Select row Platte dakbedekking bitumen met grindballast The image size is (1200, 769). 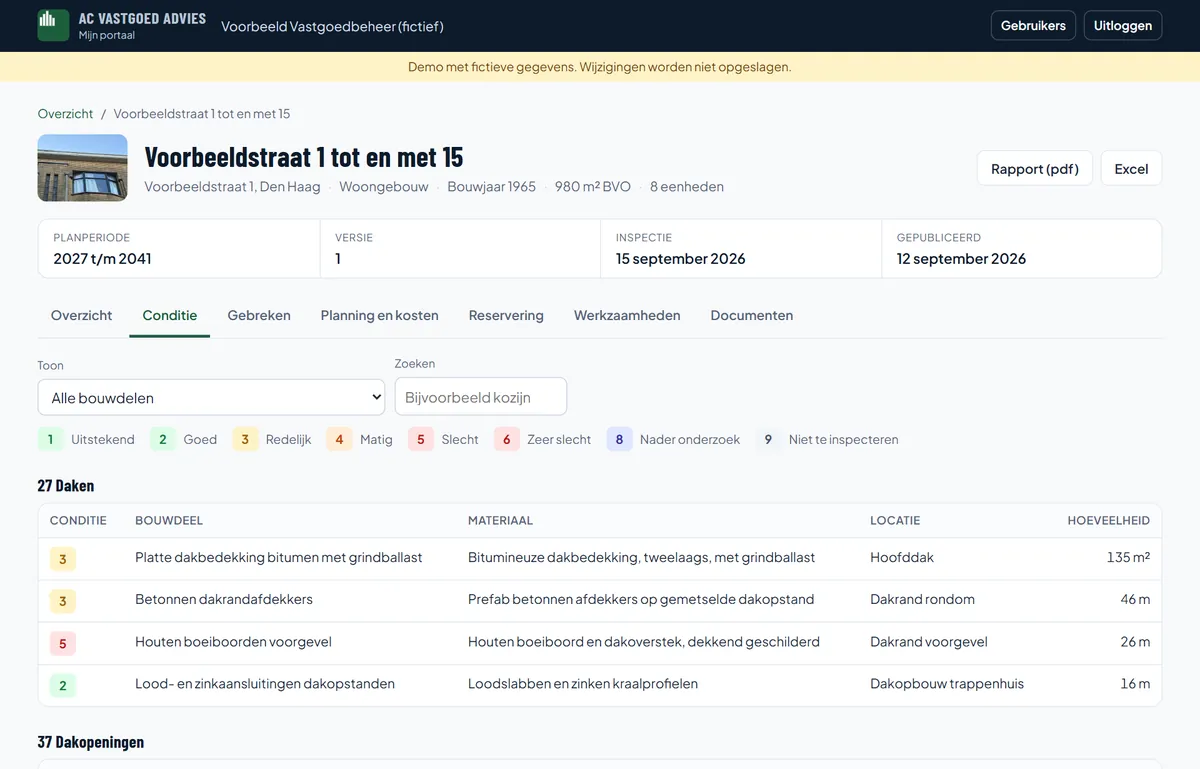click(x=600, y=558)
